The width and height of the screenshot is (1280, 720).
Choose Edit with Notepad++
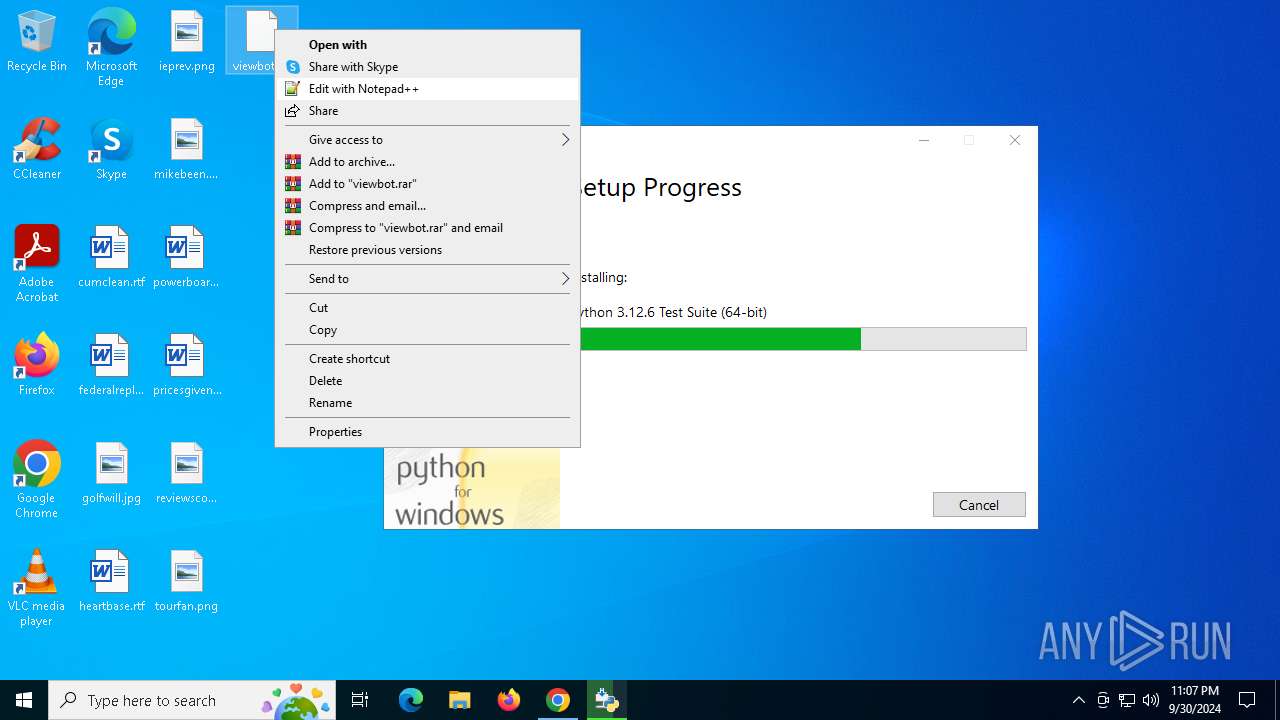427,89
